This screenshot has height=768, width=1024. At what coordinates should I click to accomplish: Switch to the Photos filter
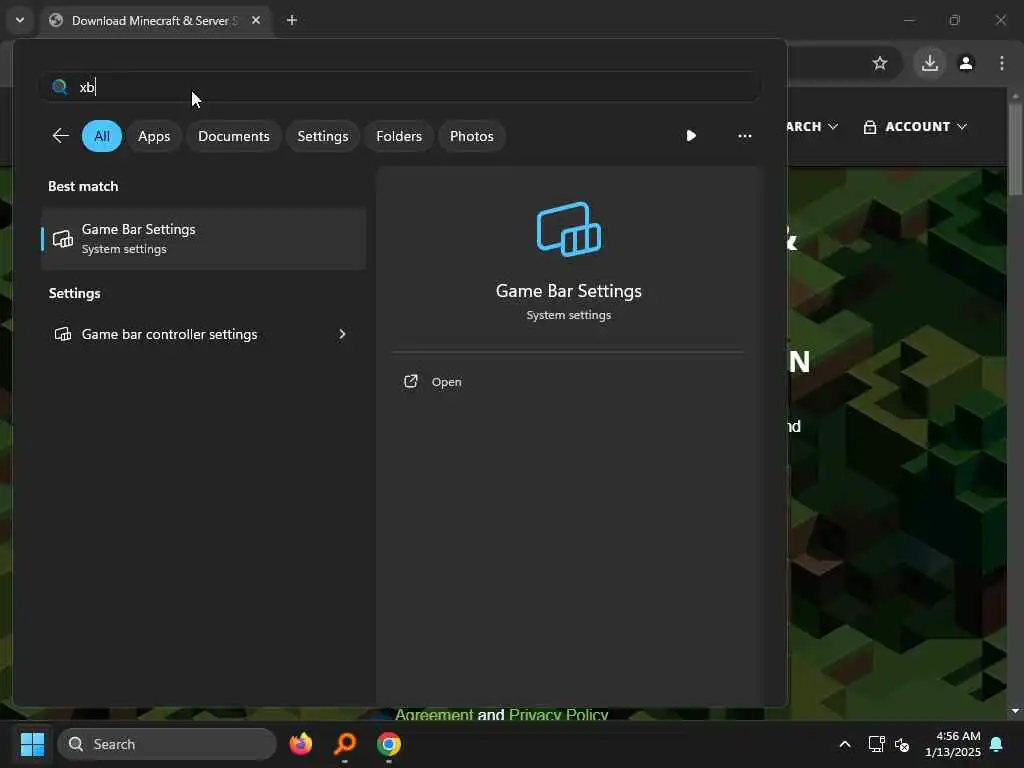[x=472, y=136]
